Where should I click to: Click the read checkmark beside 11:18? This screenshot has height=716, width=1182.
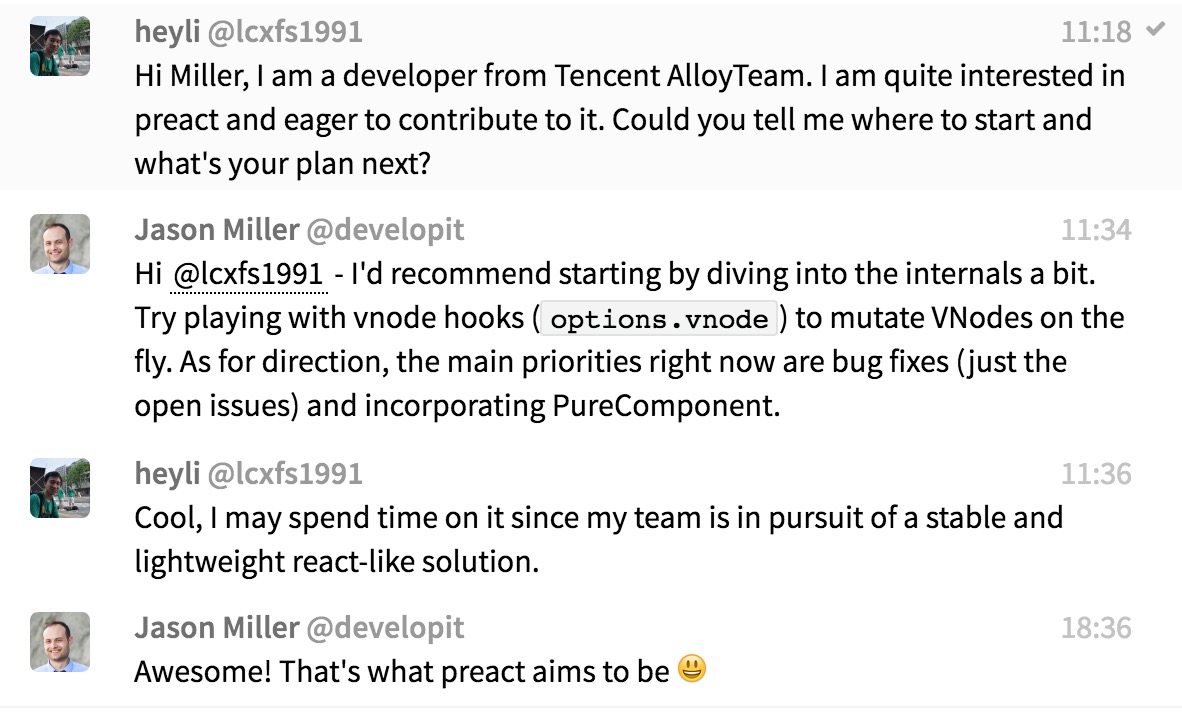[1156, 30]
